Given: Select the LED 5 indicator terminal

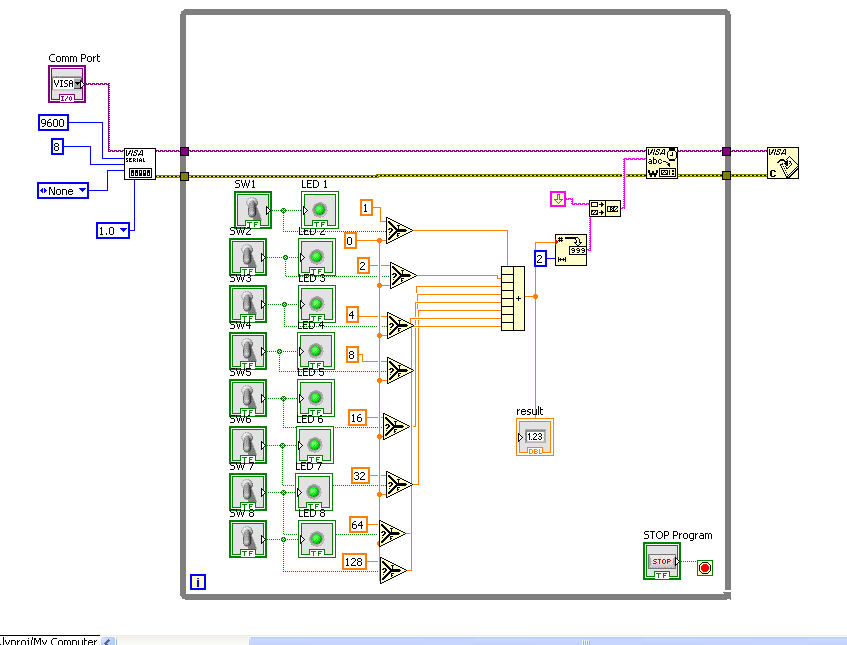Looking at the screenshot, I should coord(316,398).
